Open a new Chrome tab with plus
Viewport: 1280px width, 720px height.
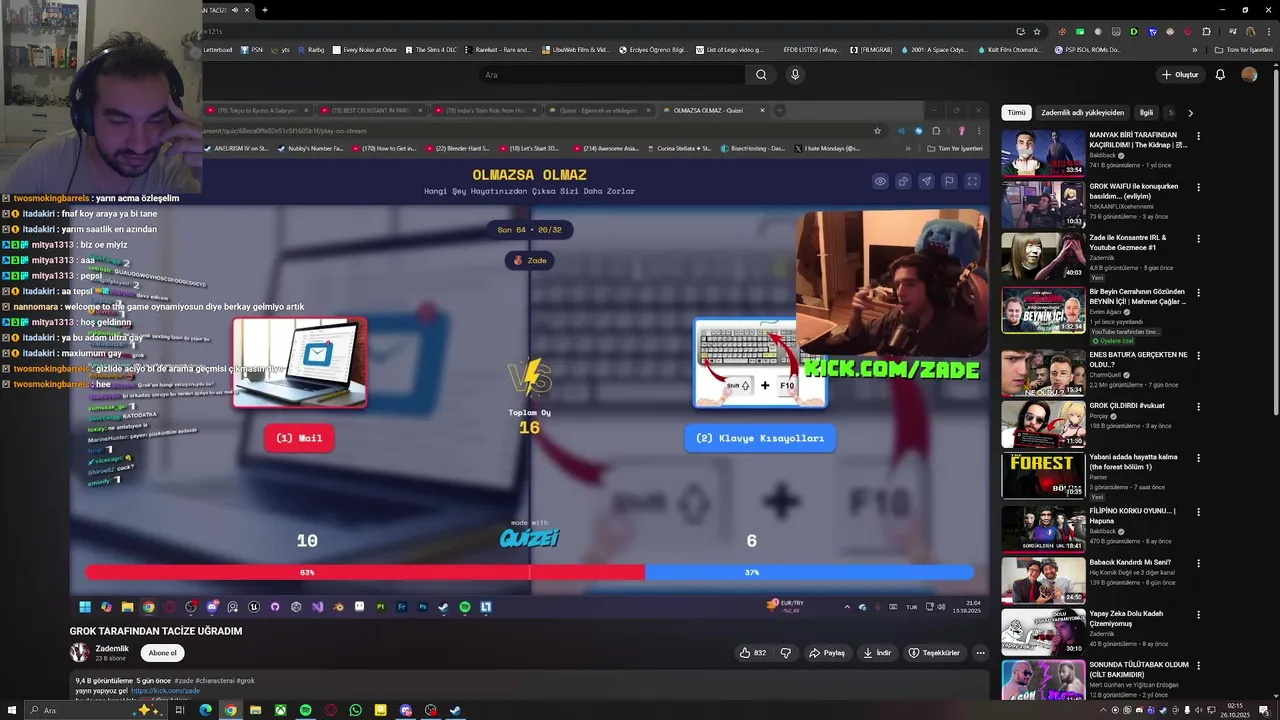coord(264,10)
